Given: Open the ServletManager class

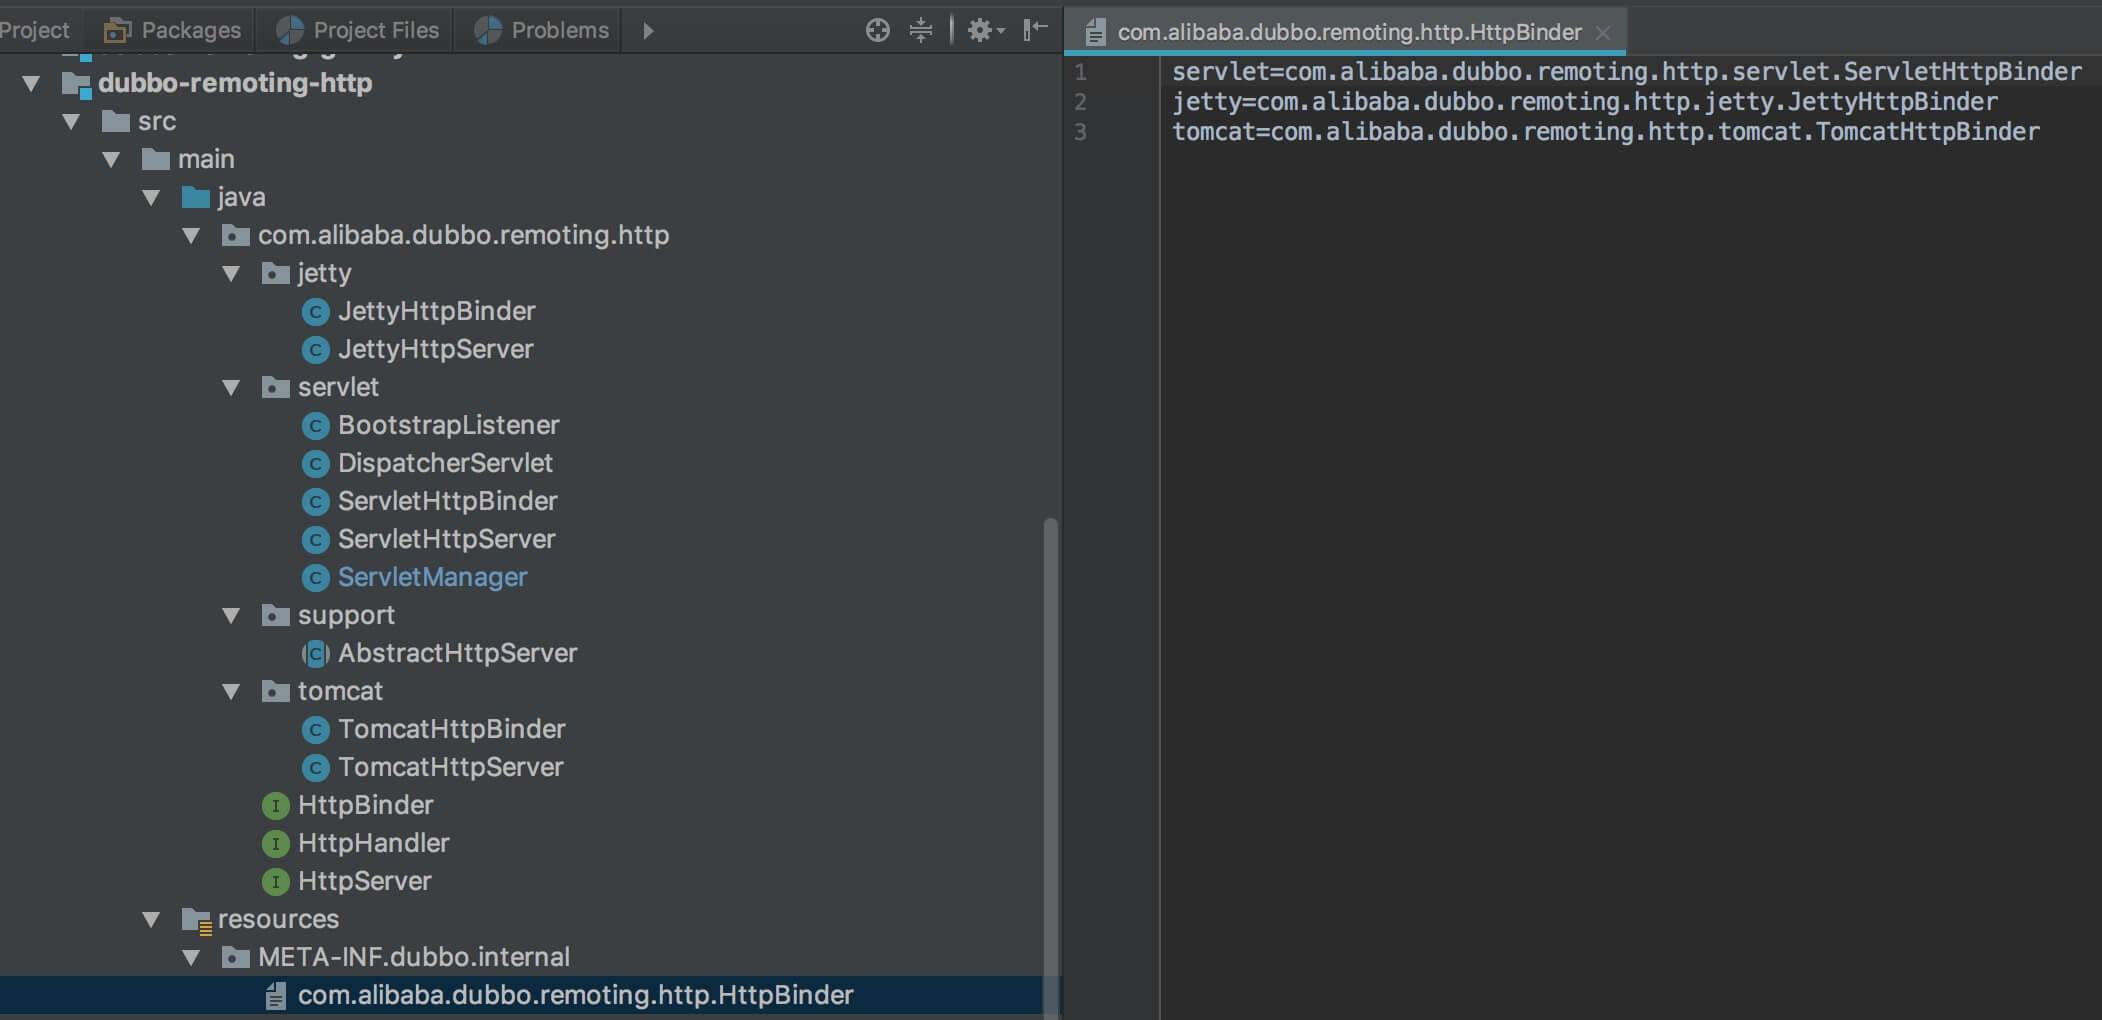Looking at the screenshot, I should point(432,577).
